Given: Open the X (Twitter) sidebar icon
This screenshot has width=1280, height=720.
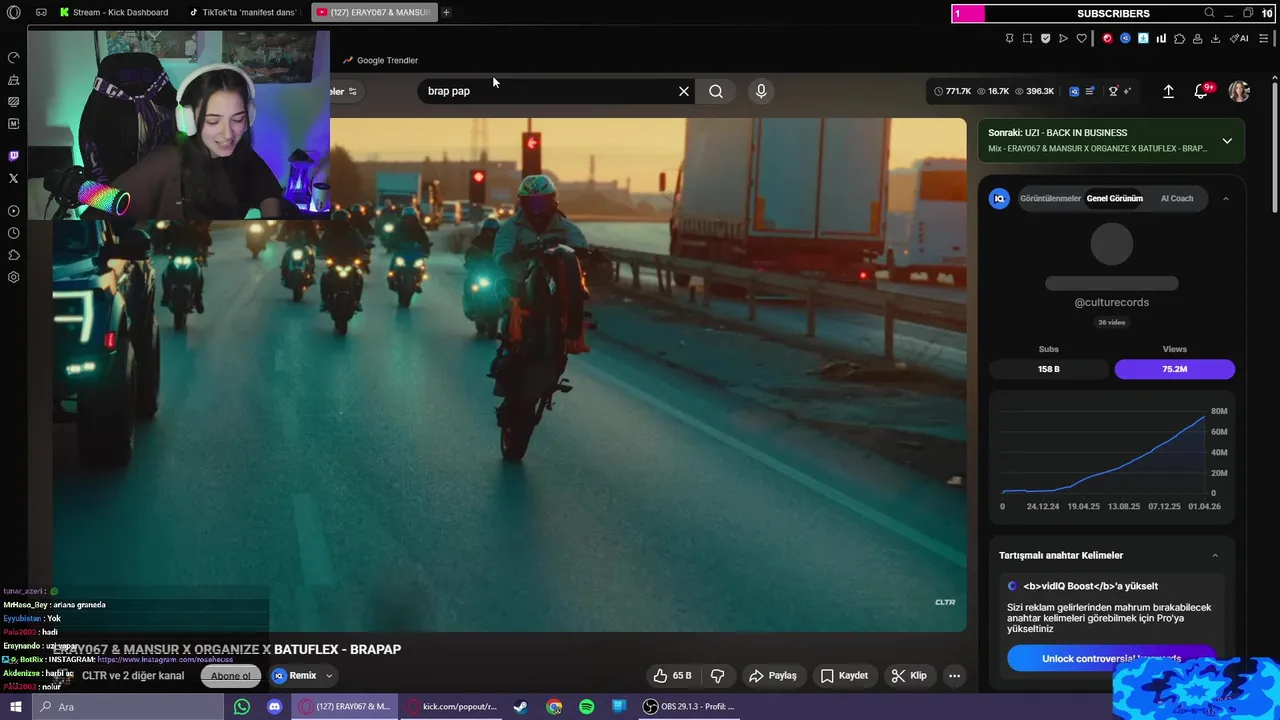Looking at the screenshot, I should [x=13, y=178].
